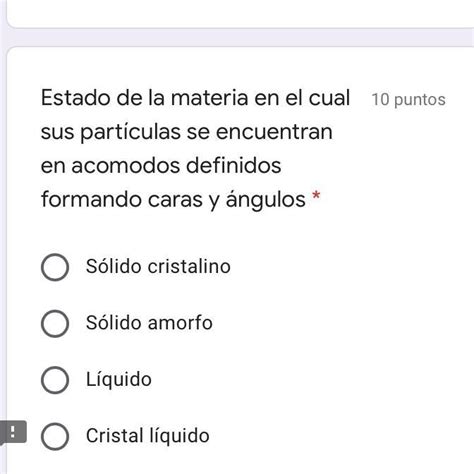Click blank space below 10 puntos

point(409,150)
